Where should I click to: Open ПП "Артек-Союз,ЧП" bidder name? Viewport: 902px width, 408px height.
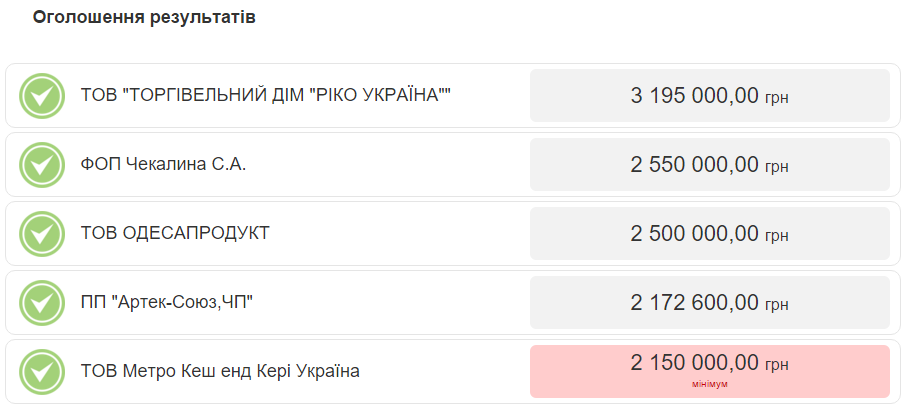coord(167,303)
